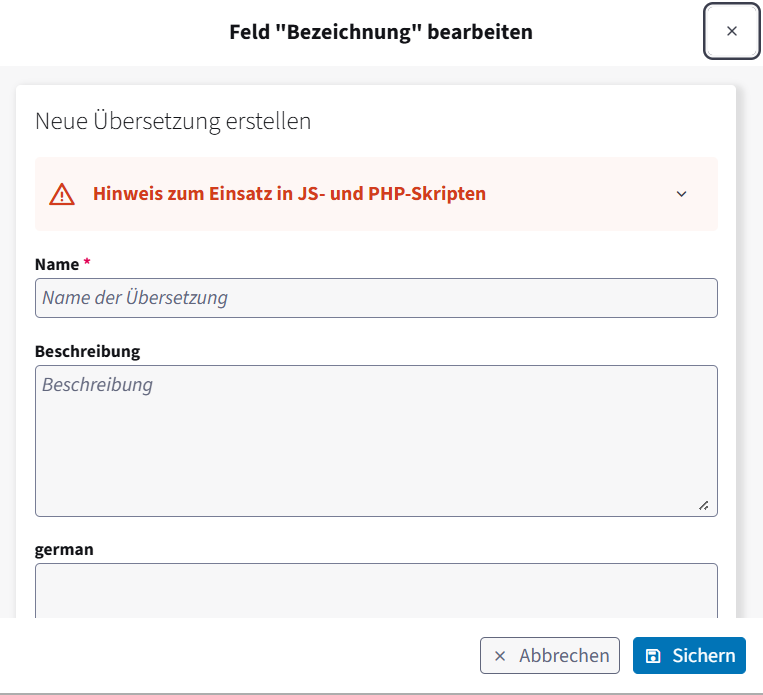This screenshot has height=695, width=763.
Task: Click into the Beschreibung textarea
Action: (376, 441)
